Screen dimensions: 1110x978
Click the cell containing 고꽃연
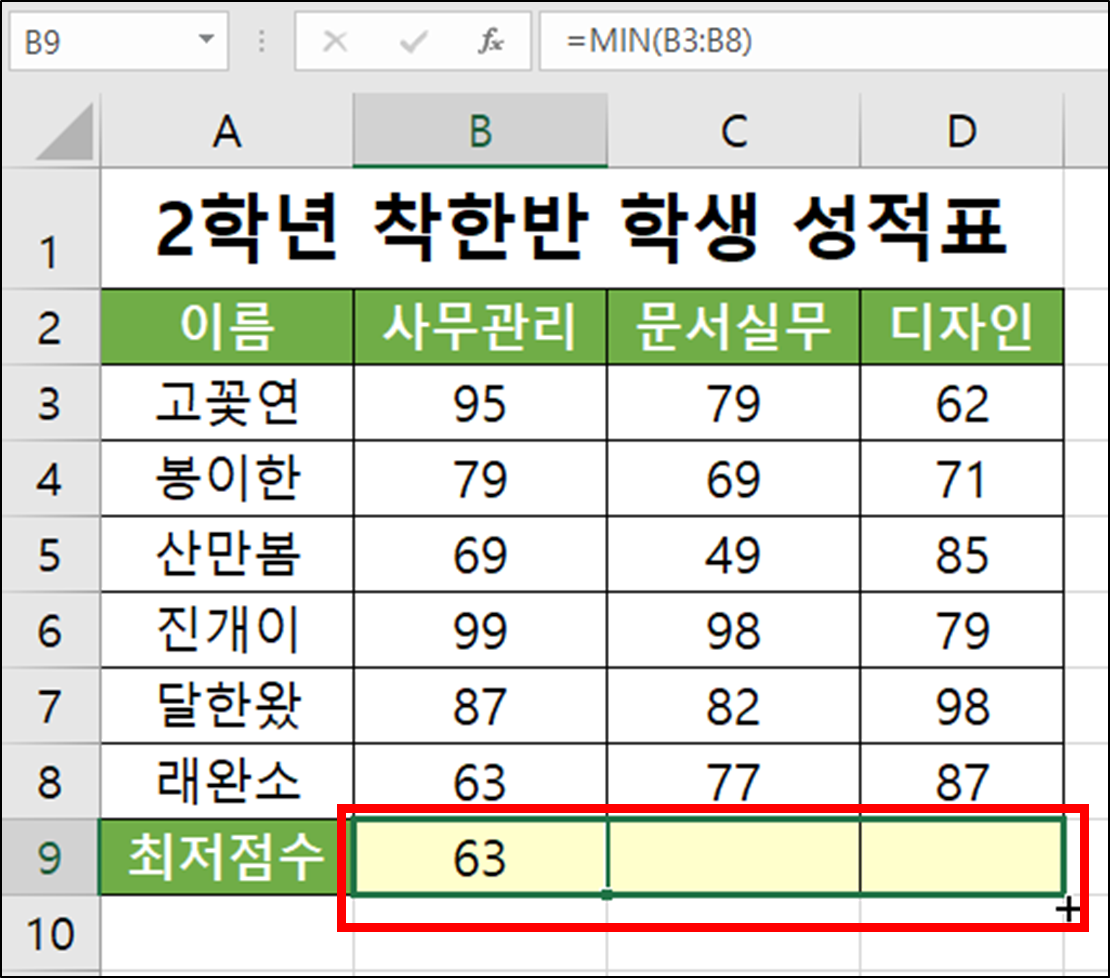pyautogui.click(x=226, y=403)
